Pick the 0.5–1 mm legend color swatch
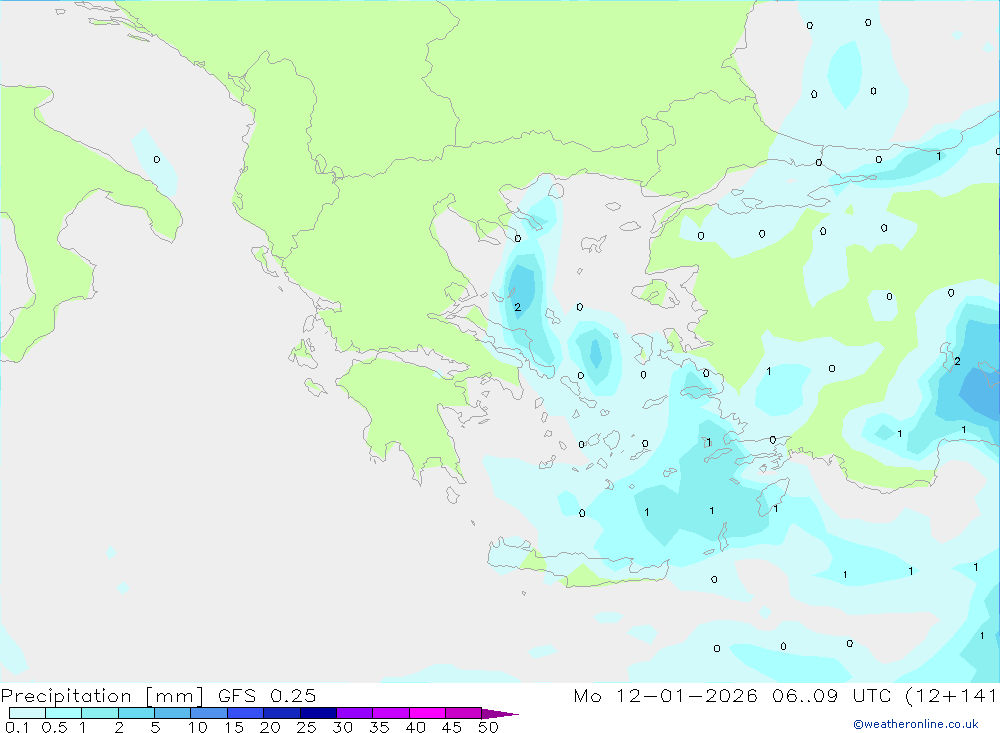The image size is (1000, 733). [x=64, y=713]
